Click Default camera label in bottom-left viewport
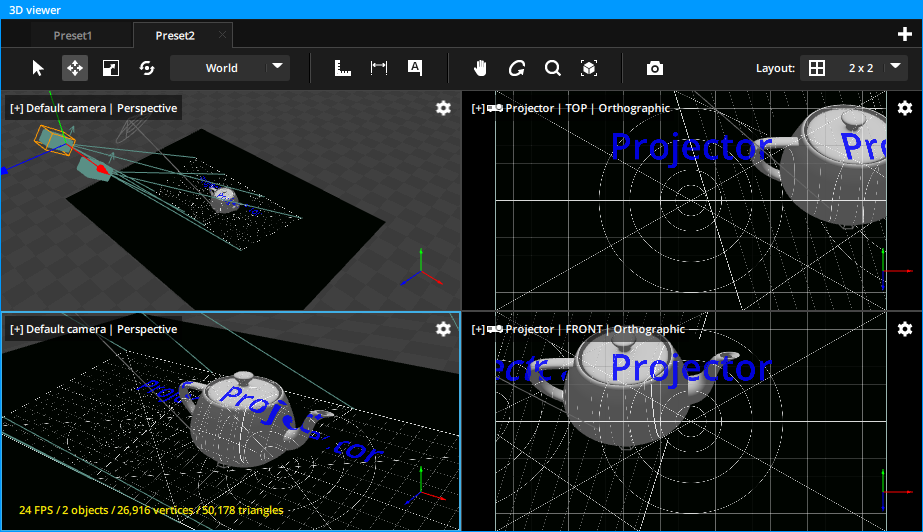This screenshot has height=532, width=923. click(x=66, y=329)
